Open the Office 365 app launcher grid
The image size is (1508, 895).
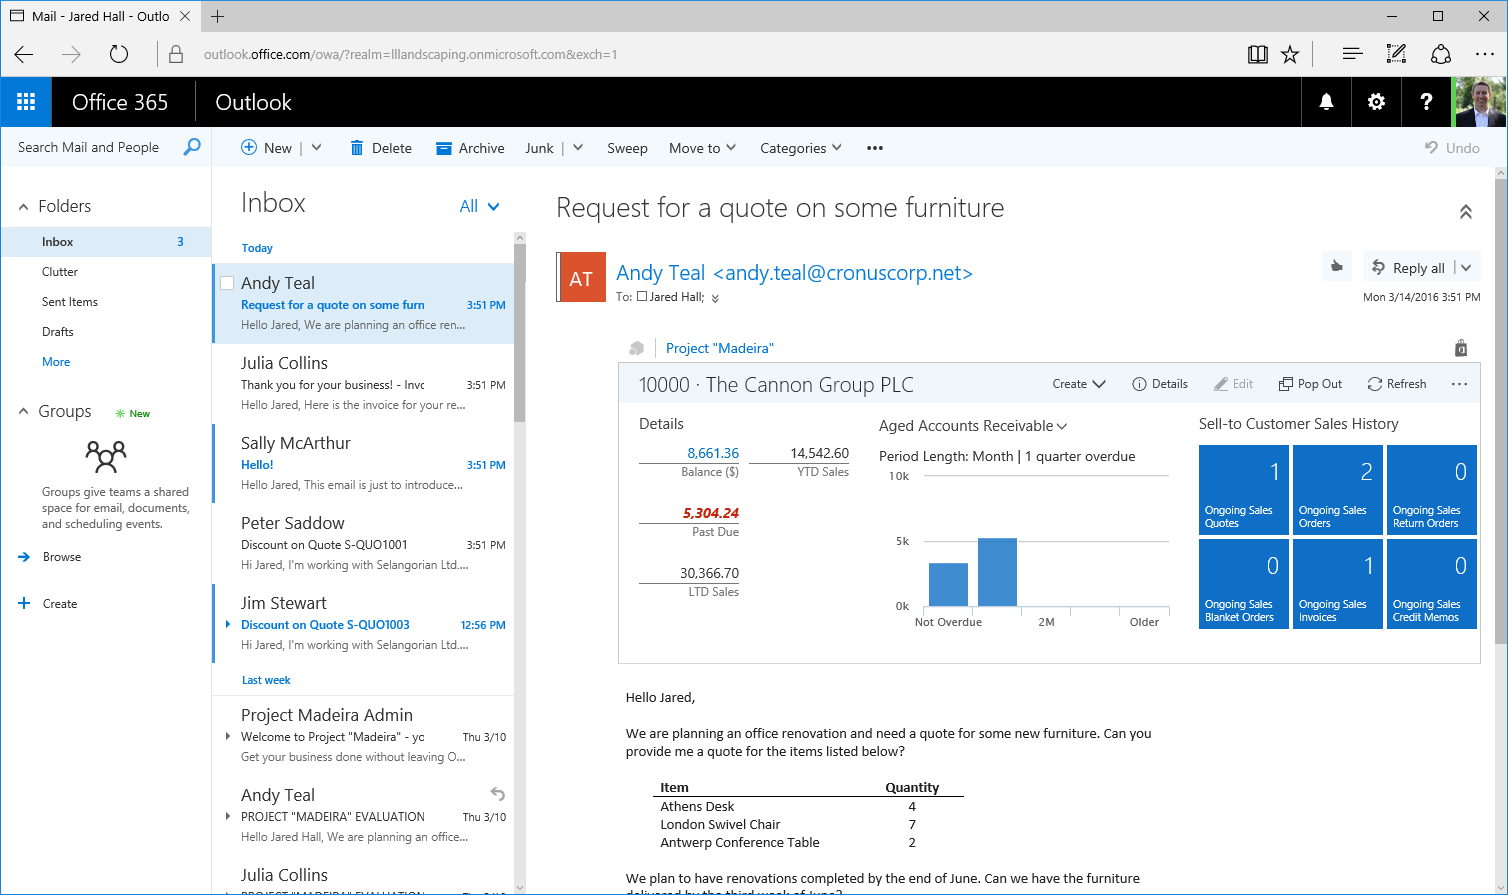(26, 102)
